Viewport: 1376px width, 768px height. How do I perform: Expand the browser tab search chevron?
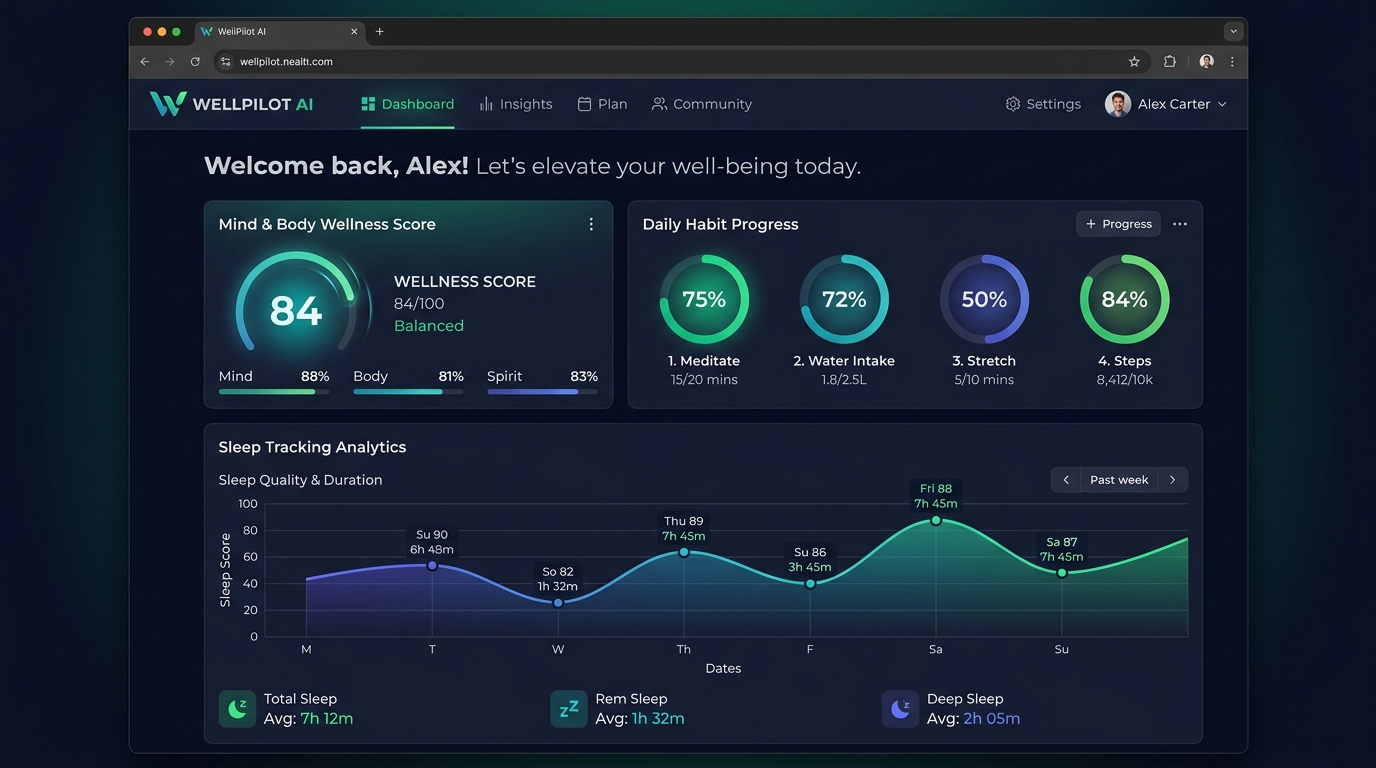coord(1234,32)
